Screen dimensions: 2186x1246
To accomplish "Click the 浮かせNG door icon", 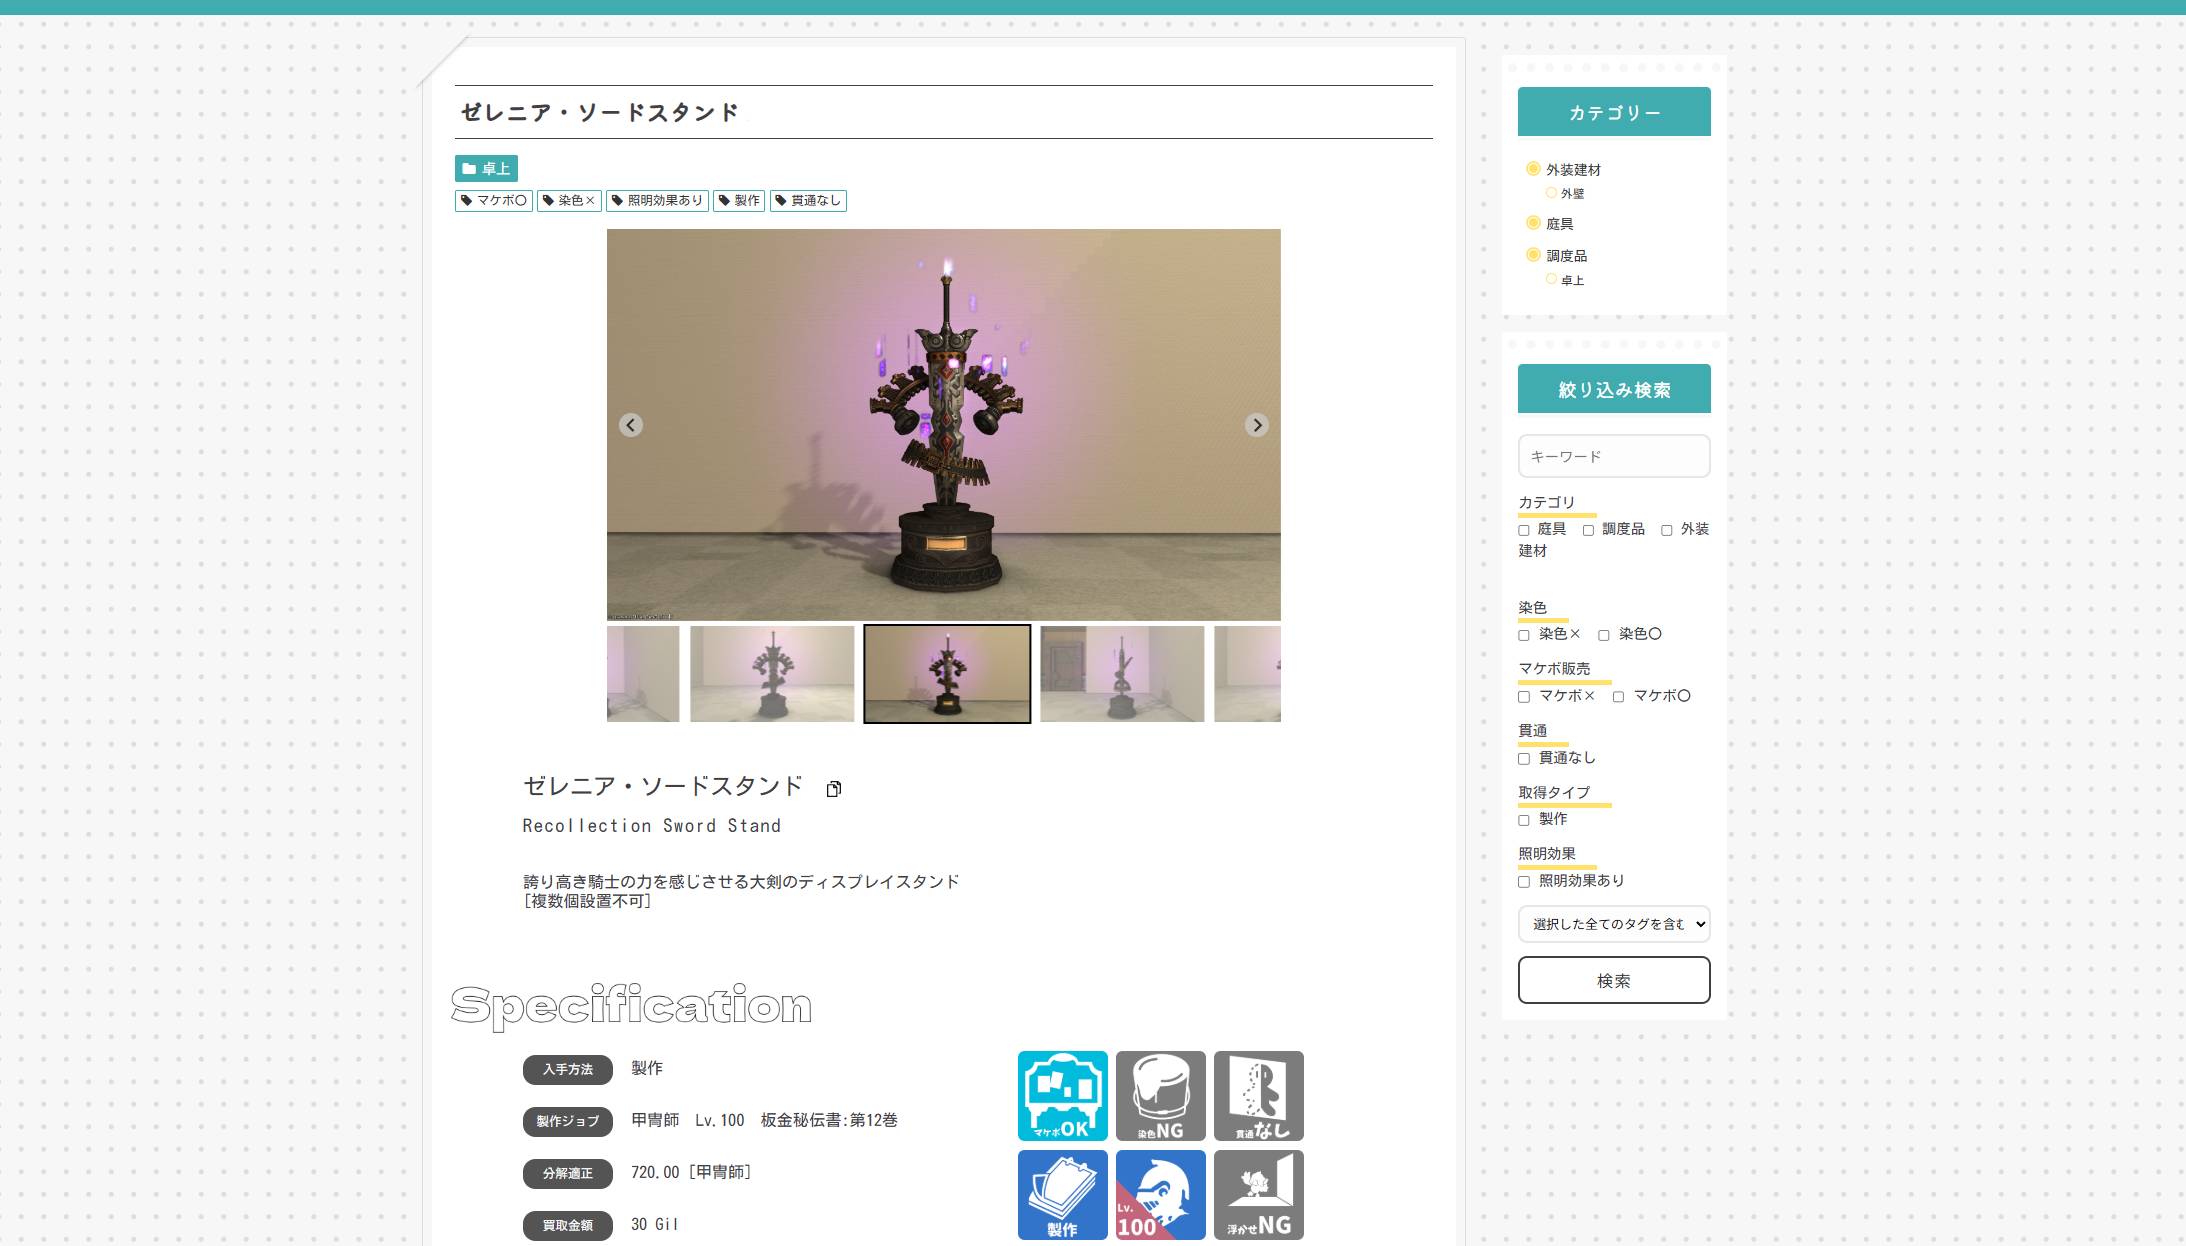I will 1258,1194.
